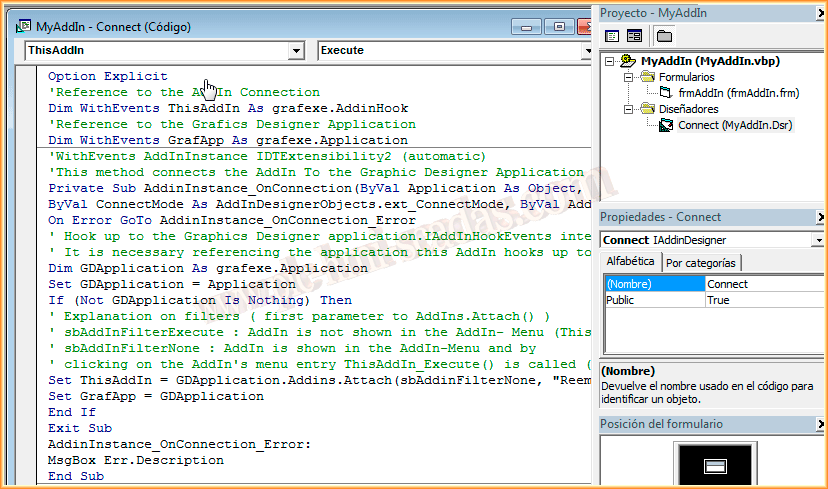
Task: Open the Execute procedure dropdown
Action: click(586, 50)
